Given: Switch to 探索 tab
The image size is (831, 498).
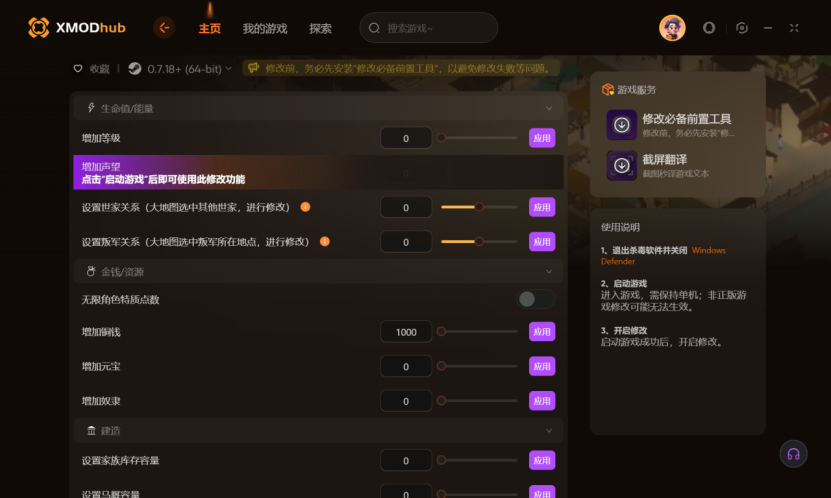Looking at the screenshot, I should click(321, 29).
